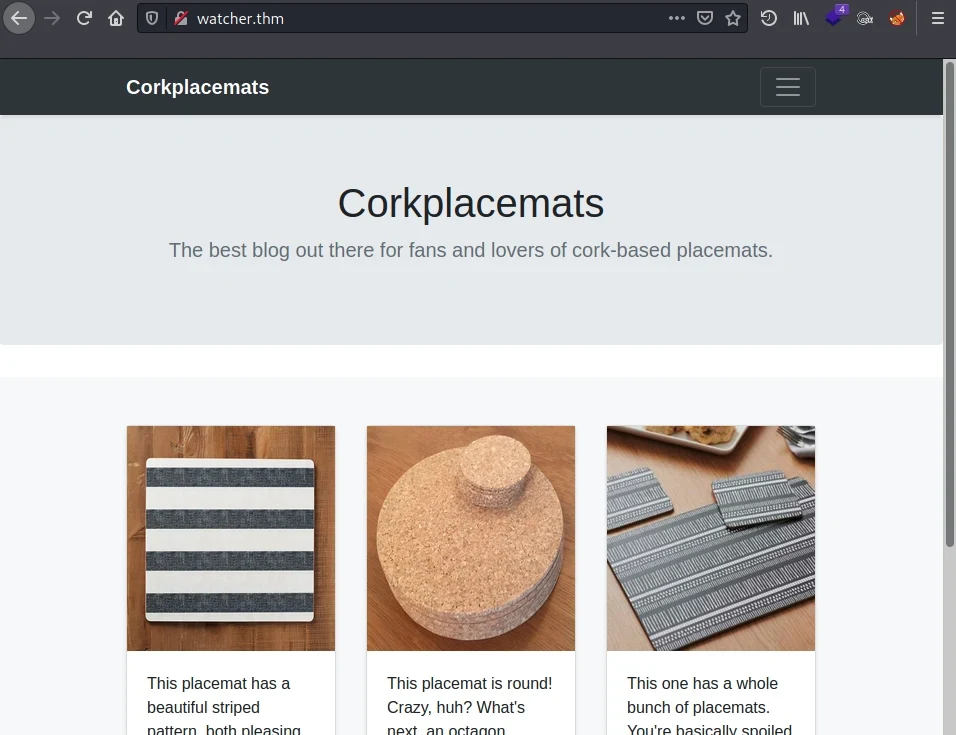Reload the current page
Viewport: 956px width, 735px height.
84,18
